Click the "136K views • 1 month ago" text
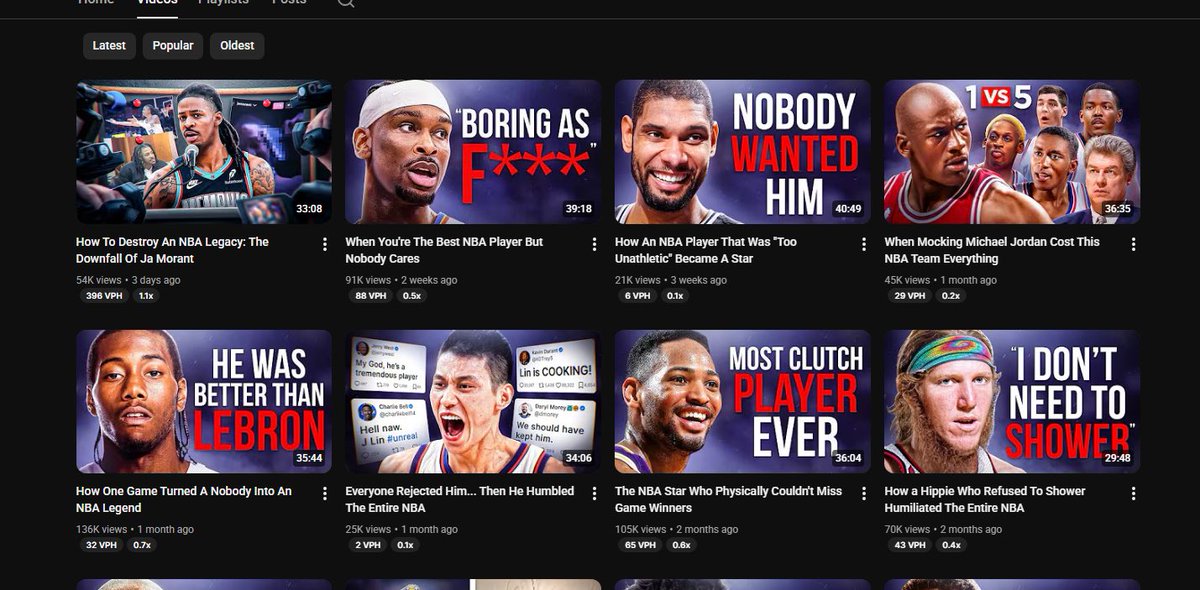1200x590 pixels. click(135, 529)
